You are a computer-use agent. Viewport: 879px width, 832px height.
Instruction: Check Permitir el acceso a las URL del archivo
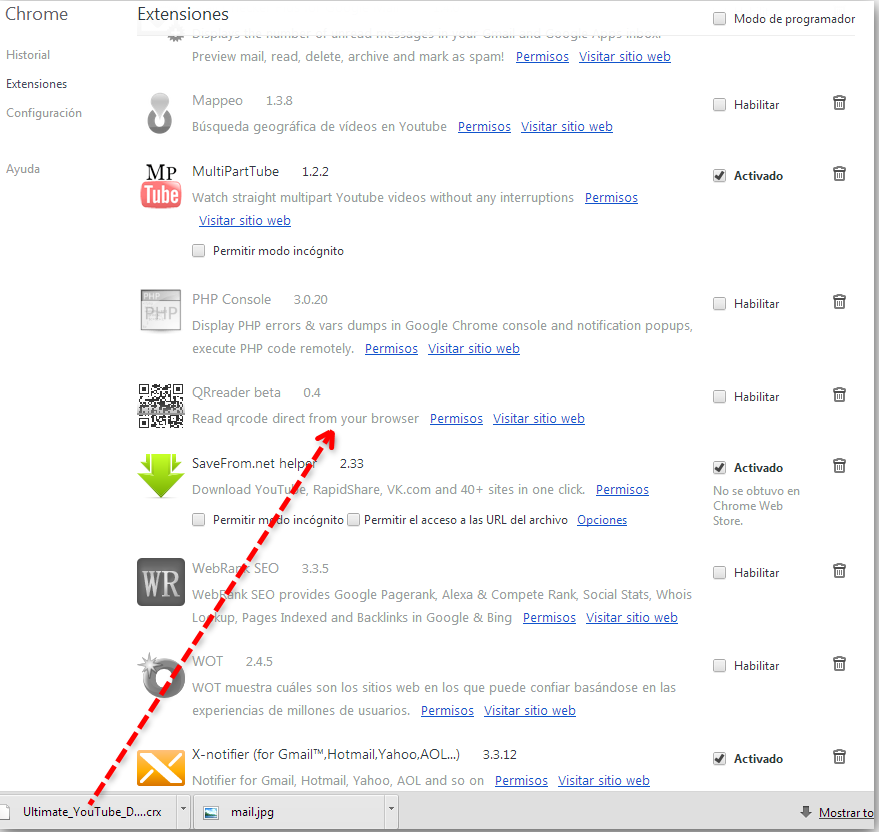pyautogui.click(x=353, y=520)
